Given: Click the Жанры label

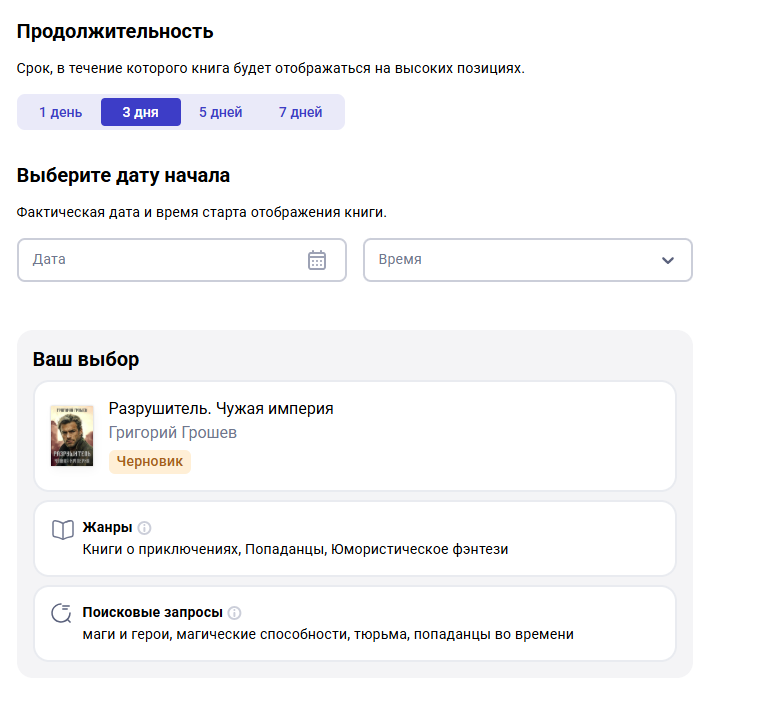Looking at the screenshot, I should tap(108, 527).
